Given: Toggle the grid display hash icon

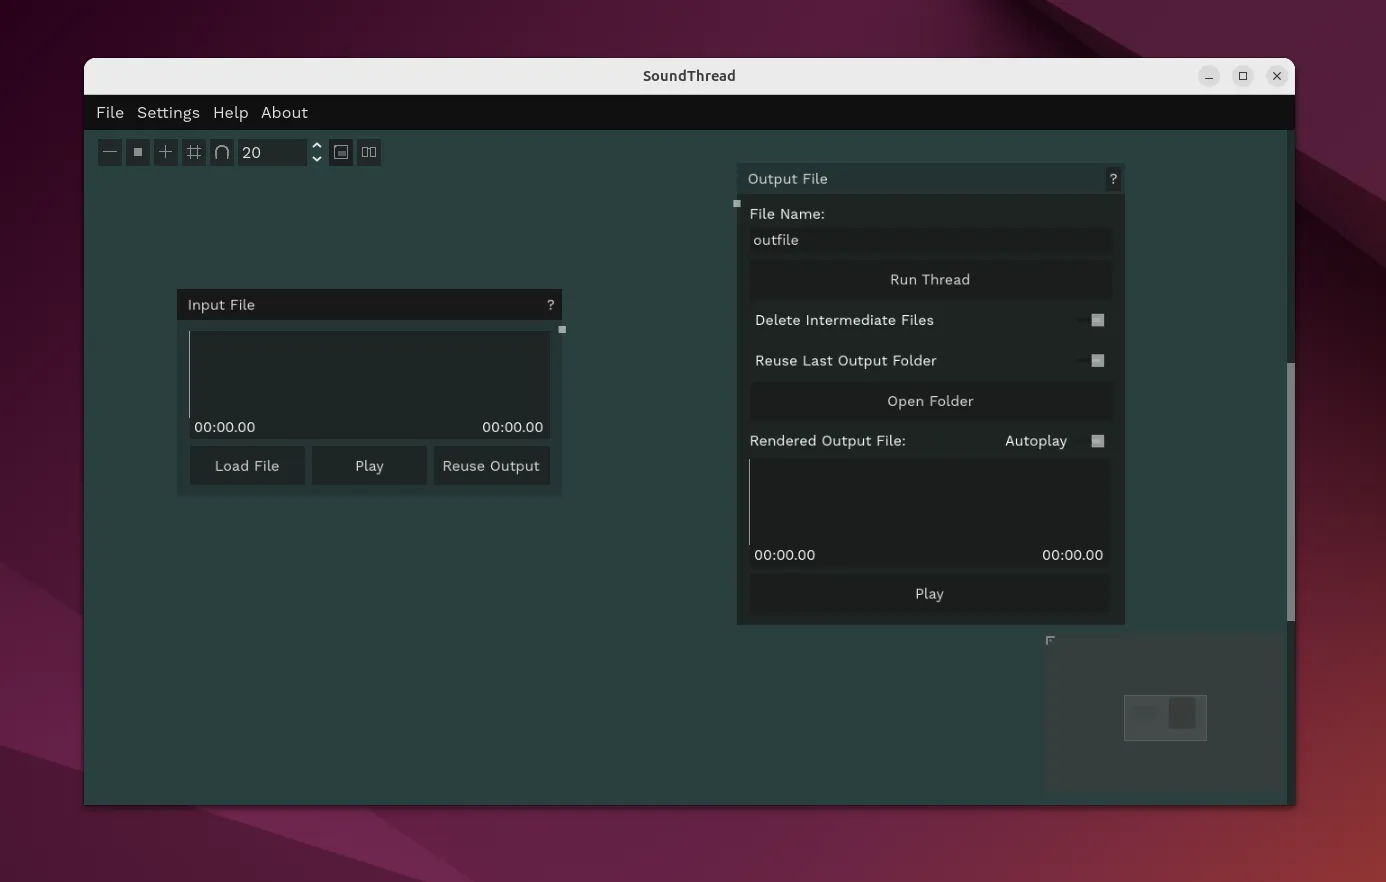Looking at the screenshot, I should 194,152.
